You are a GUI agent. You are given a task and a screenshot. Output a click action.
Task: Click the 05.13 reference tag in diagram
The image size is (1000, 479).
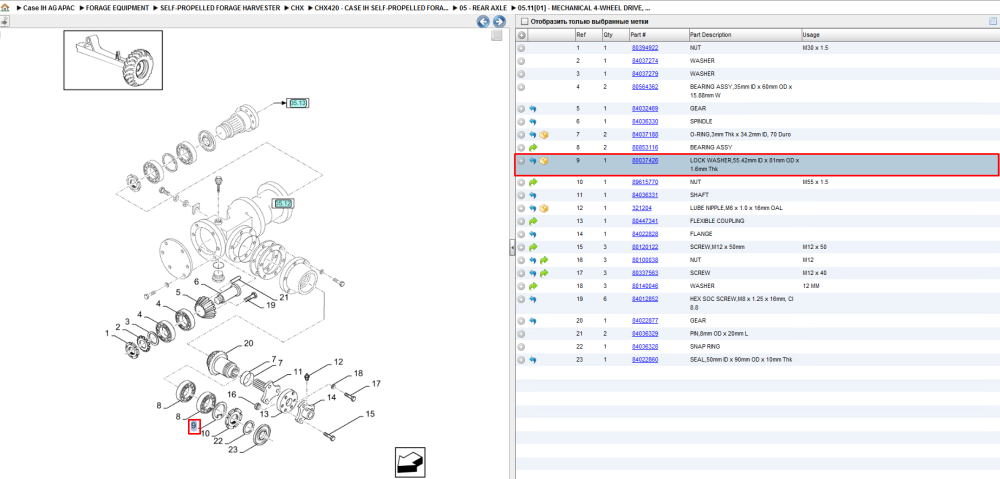[298, 102]
